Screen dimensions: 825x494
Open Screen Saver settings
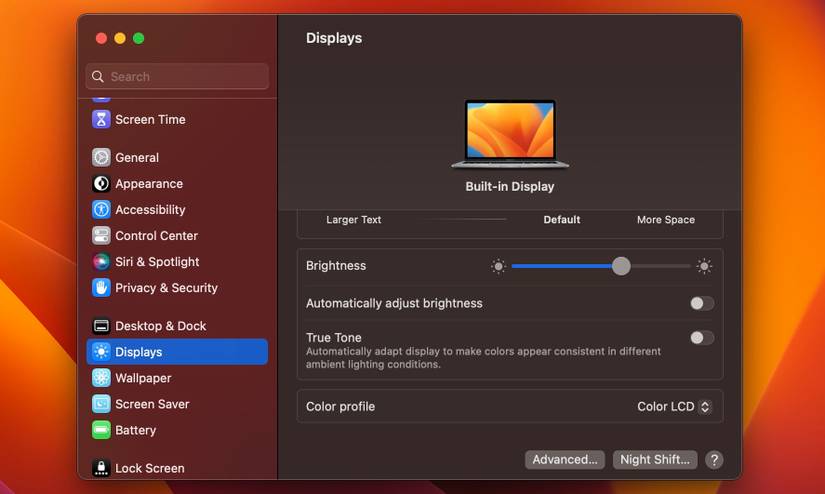click(x=152, y=404)
